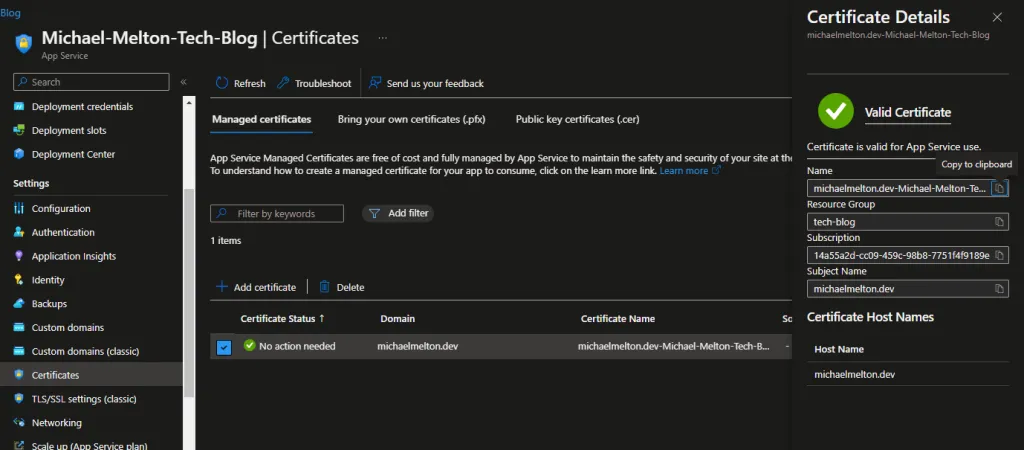Open the Blog breadcrumb link

(10, 12)
